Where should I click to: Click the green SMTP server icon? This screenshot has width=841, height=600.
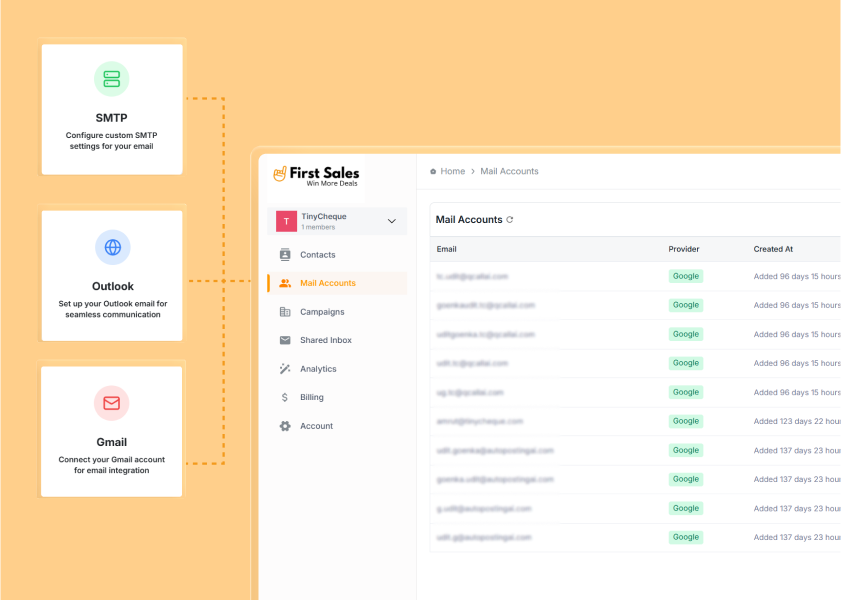(111, 78)
